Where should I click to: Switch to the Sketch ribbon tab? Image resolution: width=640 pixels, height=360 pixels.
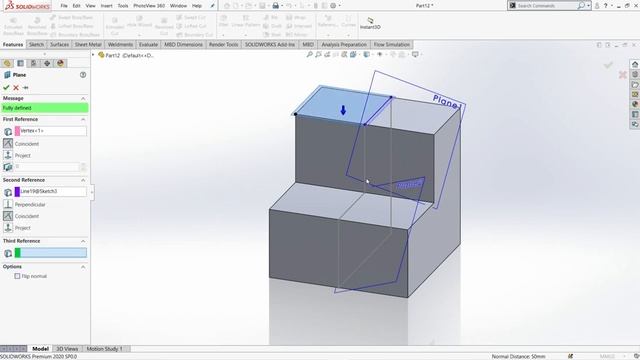(36, 44)
